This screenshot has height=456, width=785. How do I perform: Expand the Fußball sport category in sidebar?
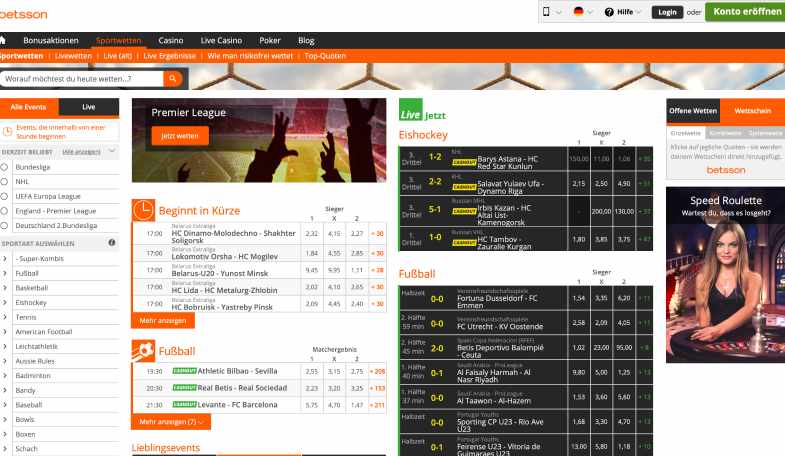point(5,273)
